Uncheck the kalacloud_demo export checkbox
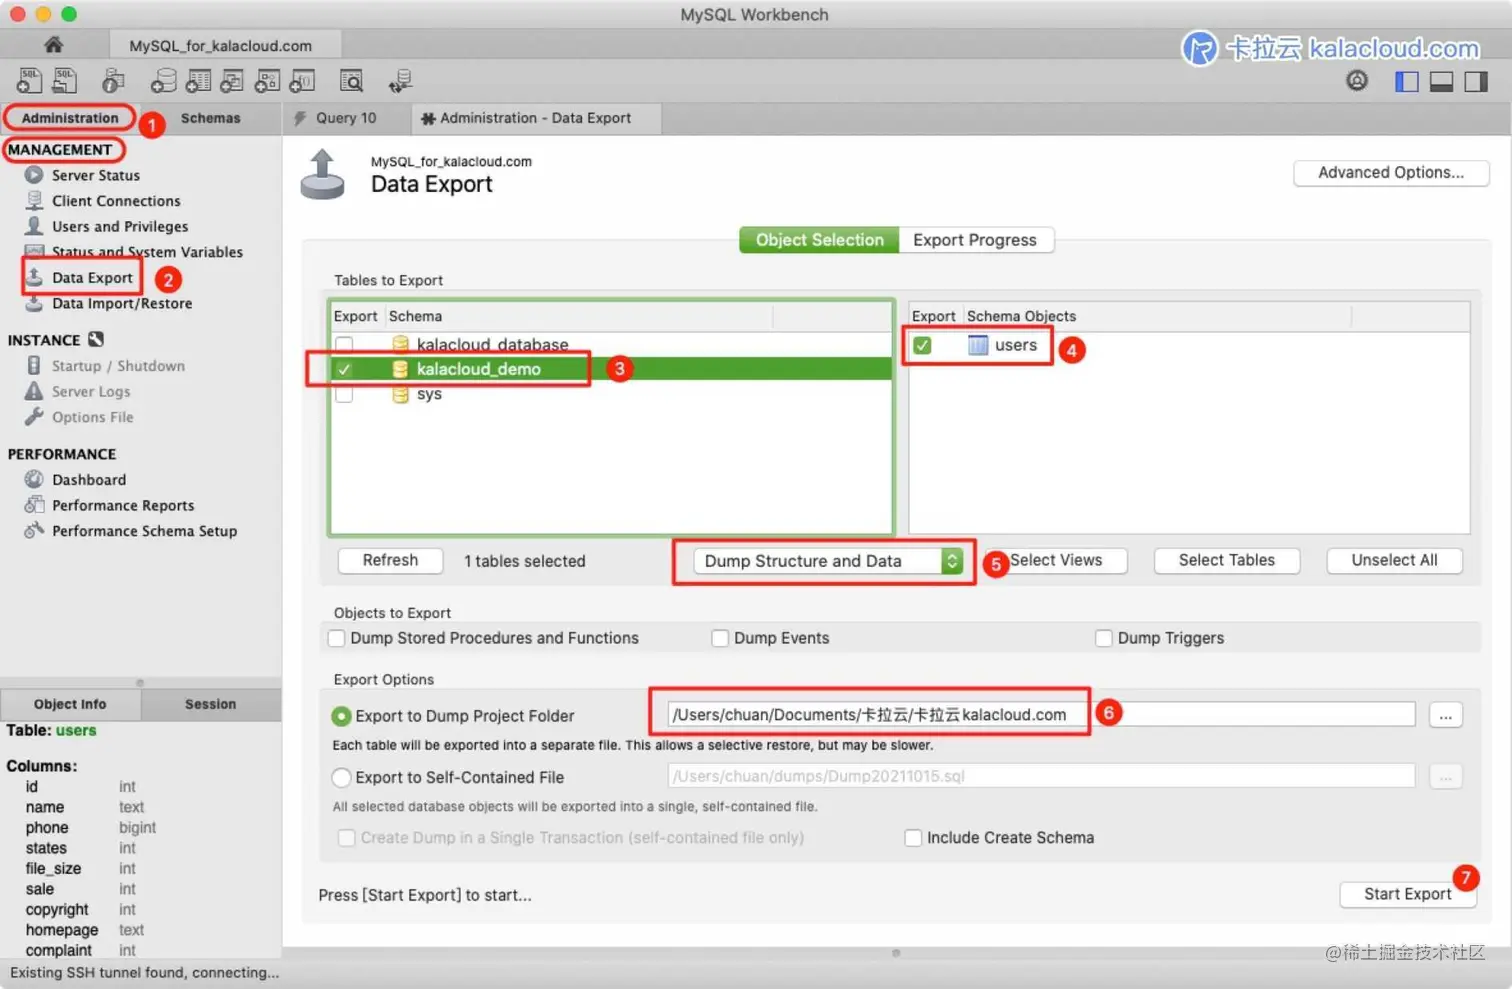Viewport: 1512px width, 989px height. pos(344,369)
